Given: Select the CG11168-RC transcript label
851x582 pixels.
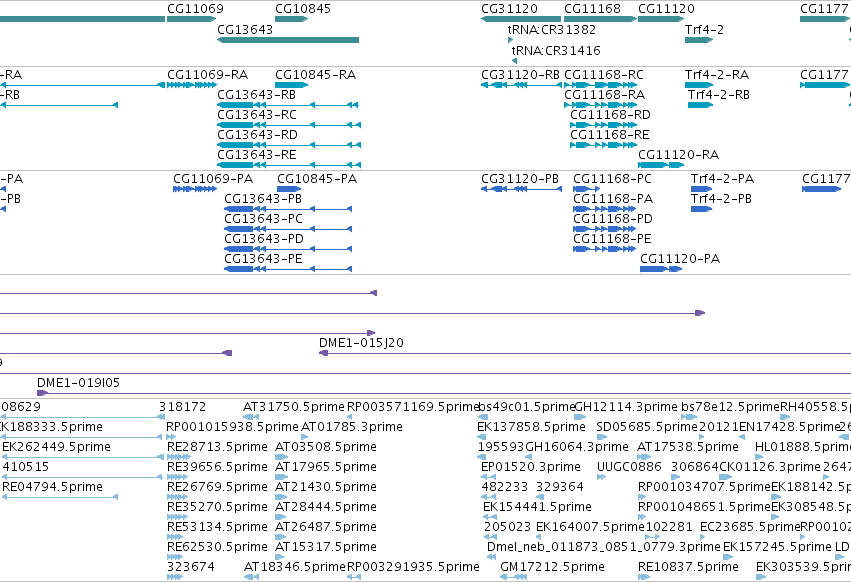Looking at the screenshot, I should pyautogui.click(x=604, y=74).
